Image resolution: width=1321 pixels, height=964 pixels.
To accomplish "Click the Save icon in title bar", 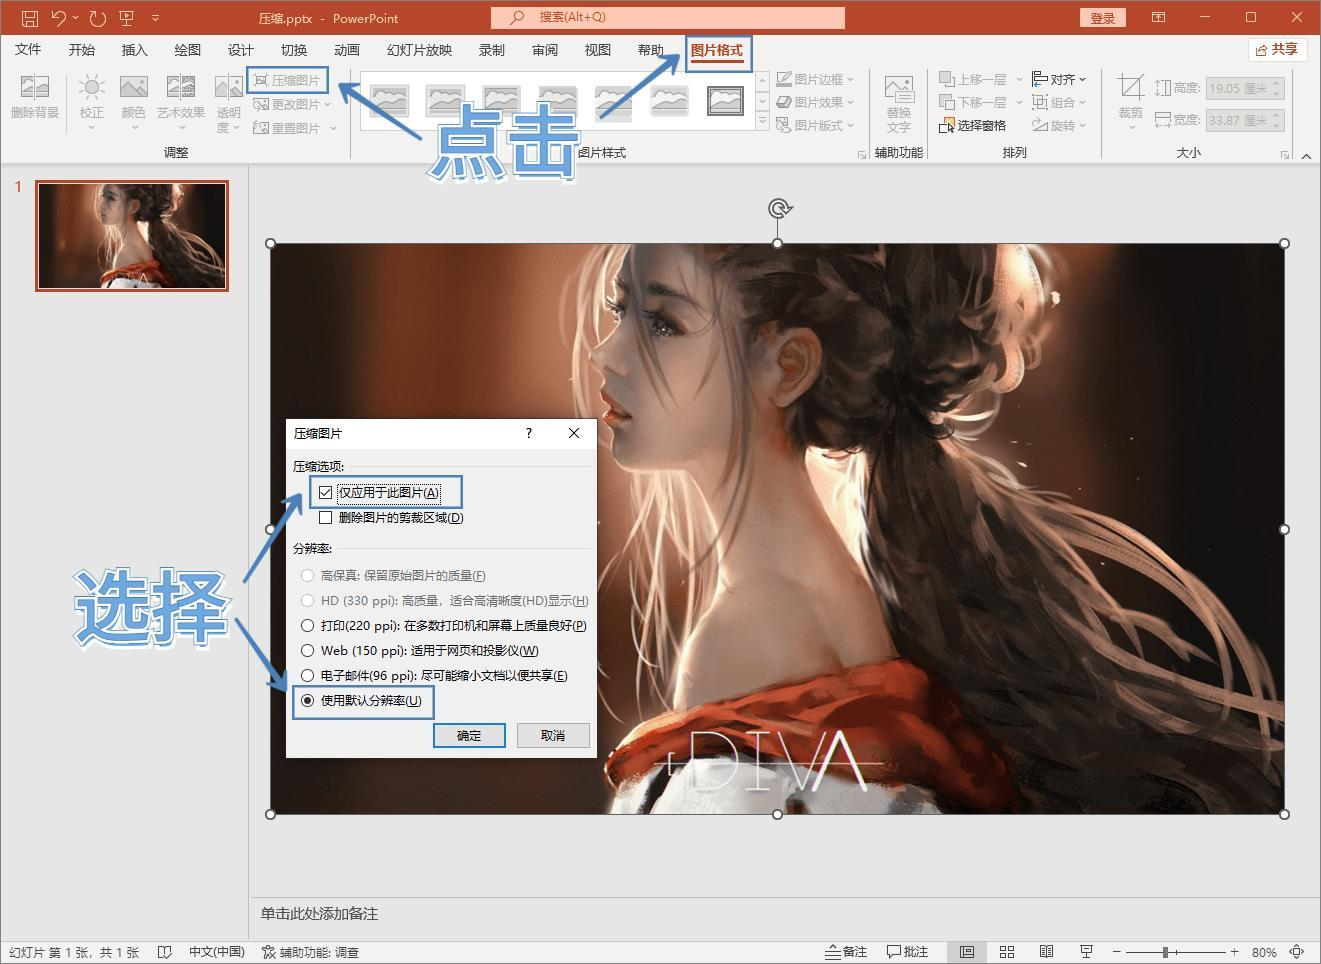I will [x=30, y=18].
